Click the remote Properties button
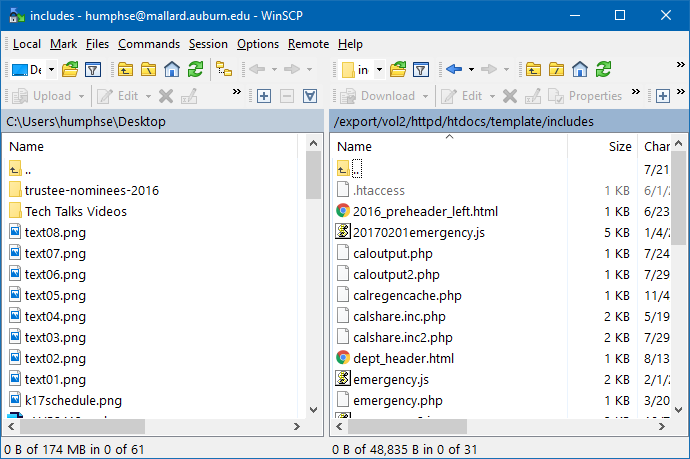 point(585,96)
